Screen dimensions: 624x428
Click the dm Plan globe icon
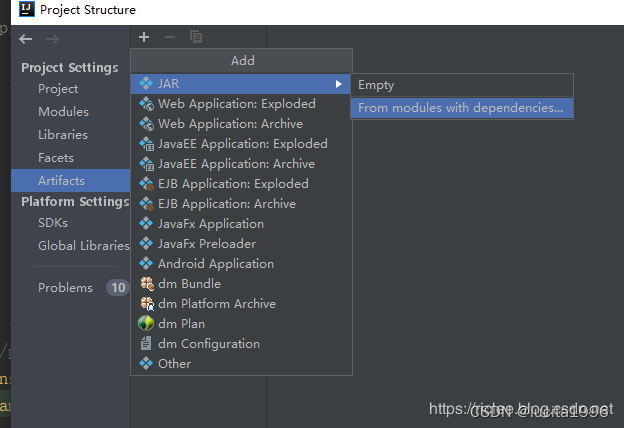tap(146, 323)
